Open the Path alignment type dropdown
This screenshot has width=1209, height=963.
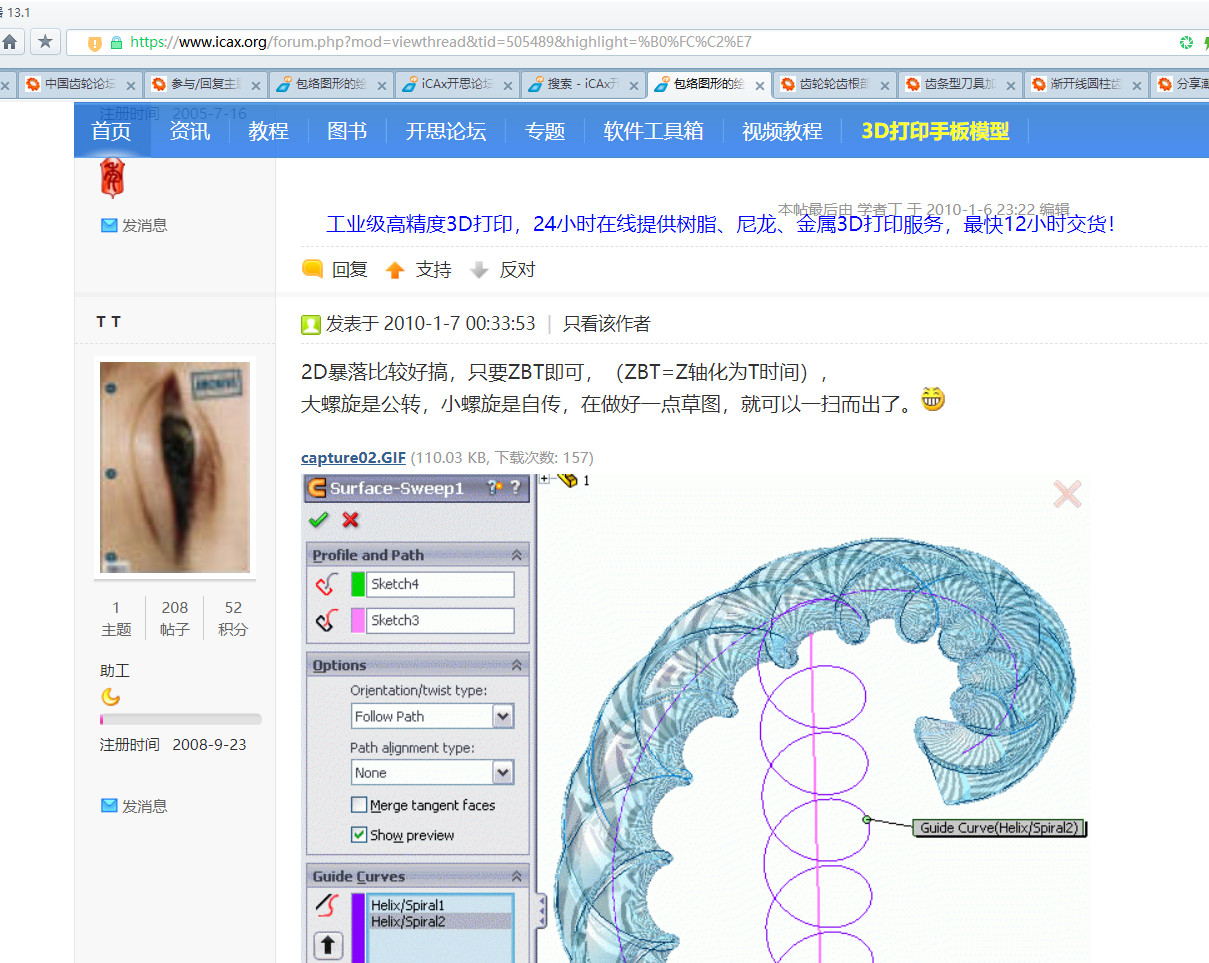coord(503,772)
